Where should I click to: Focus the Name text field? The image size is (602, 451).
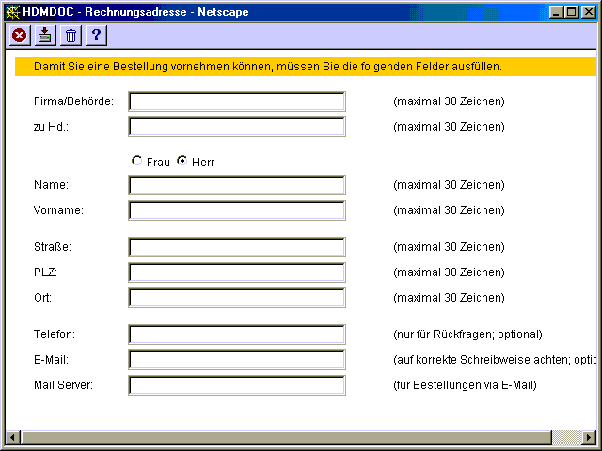click(236, 185)
